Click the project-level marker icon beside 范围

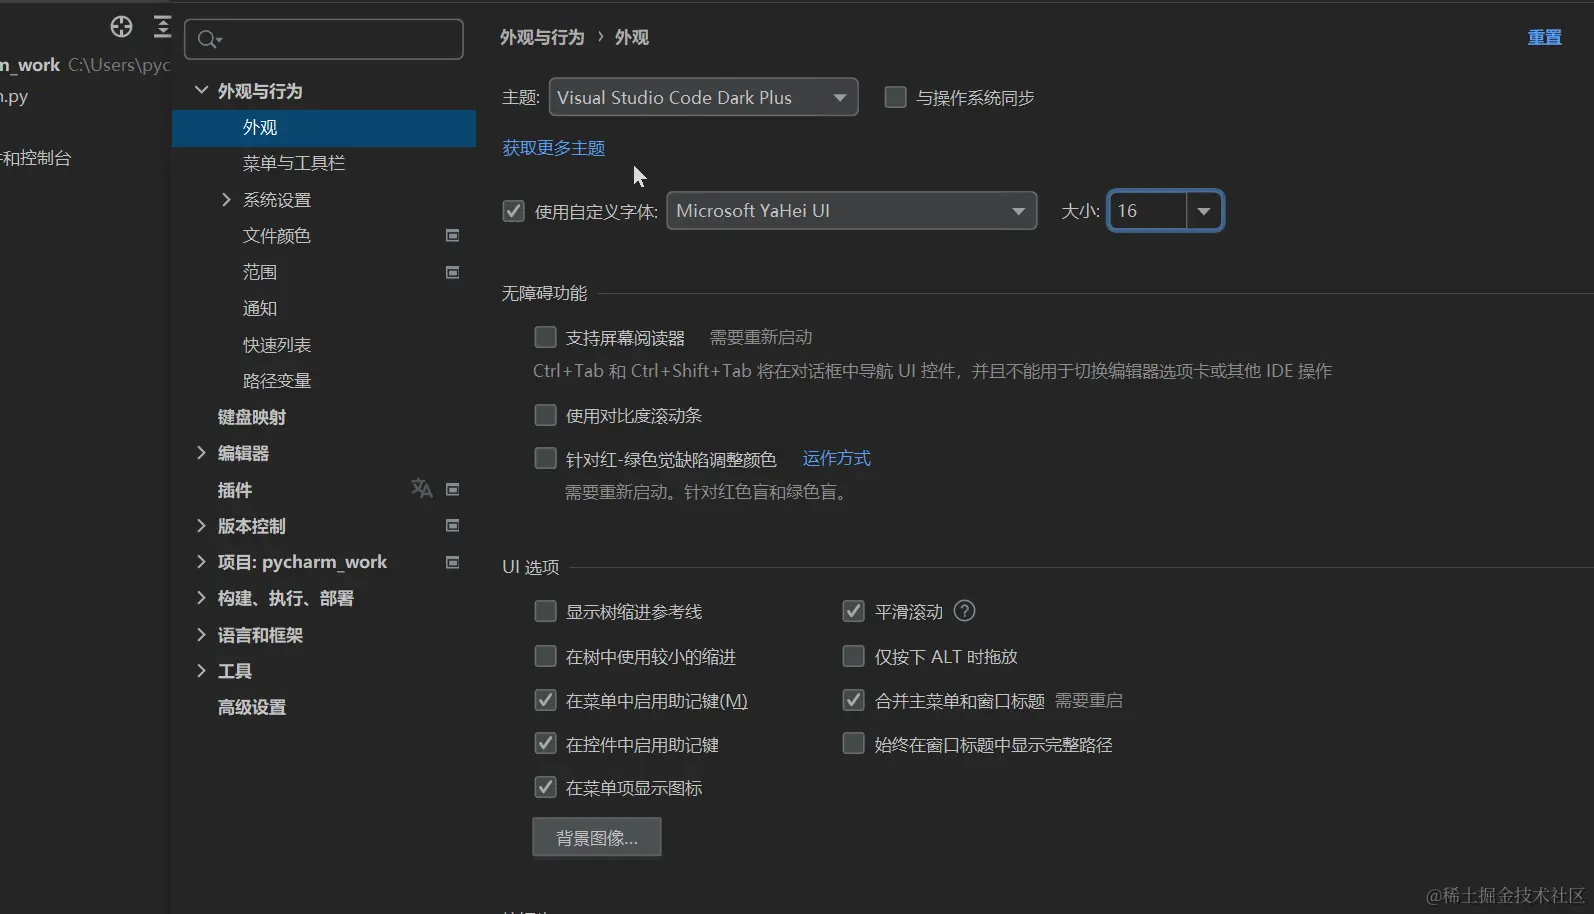(x=452, y=272)
